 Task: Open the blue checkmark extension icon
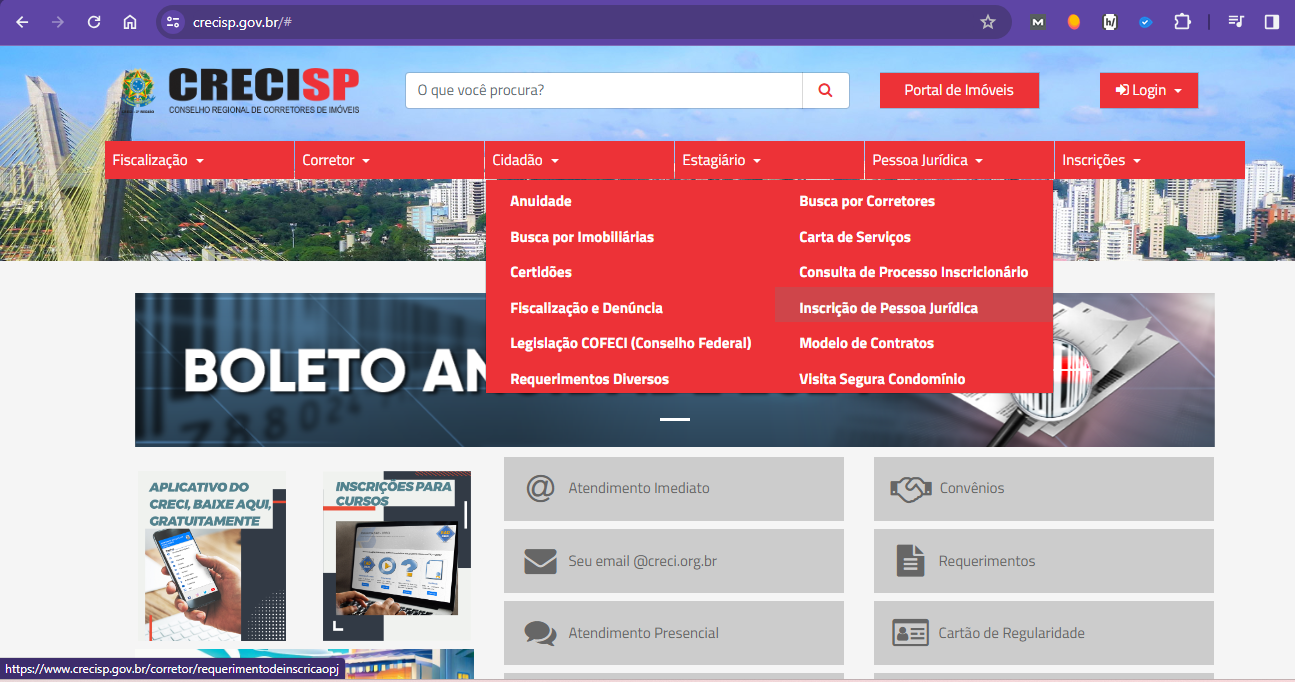click(x=1146, y=22)
